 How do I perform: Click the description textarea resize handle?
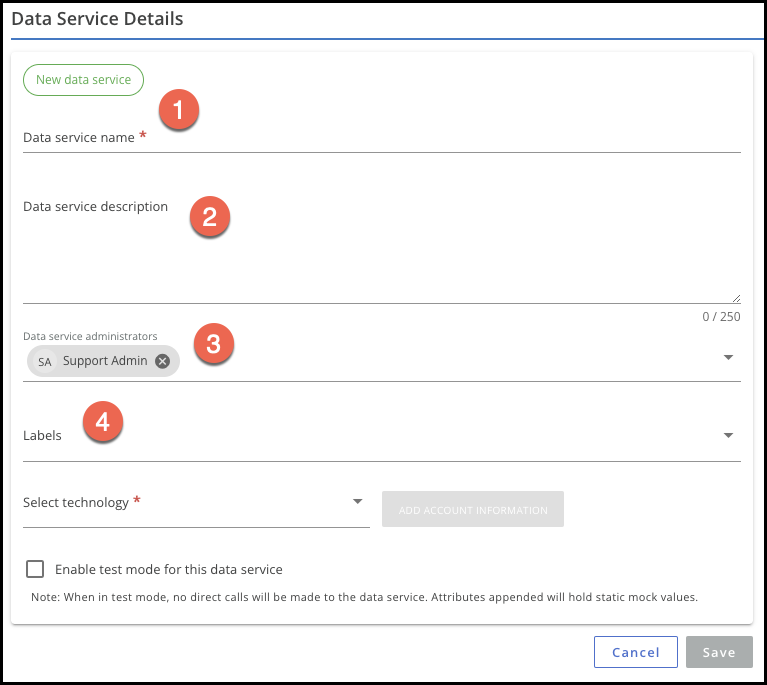(x=737, y=298)
